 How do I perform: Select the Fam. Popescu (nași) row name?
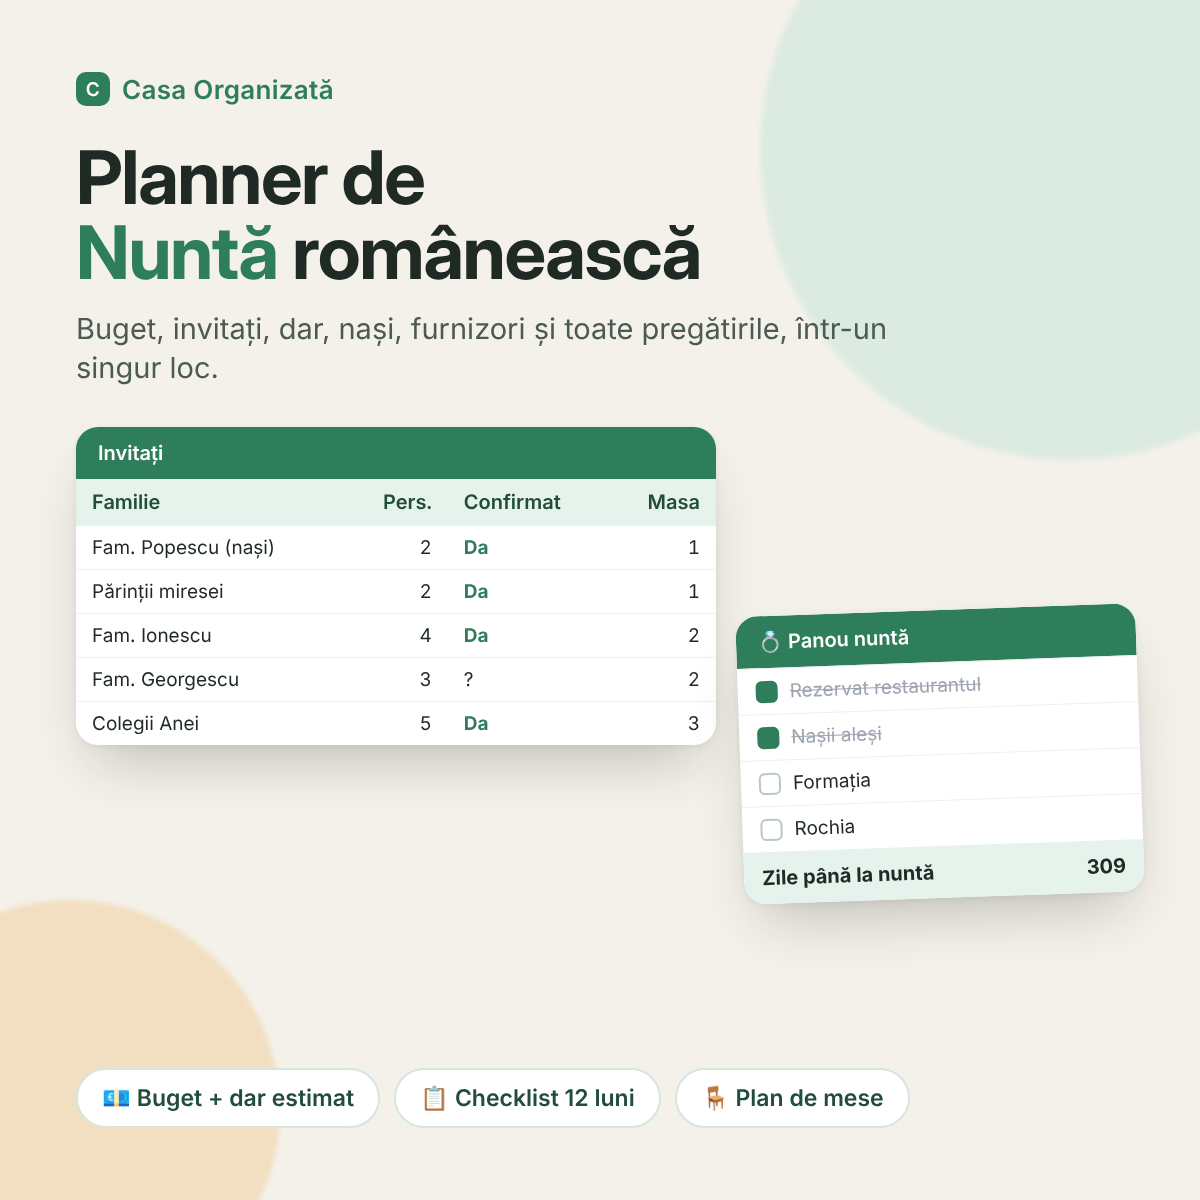(183, 547)
